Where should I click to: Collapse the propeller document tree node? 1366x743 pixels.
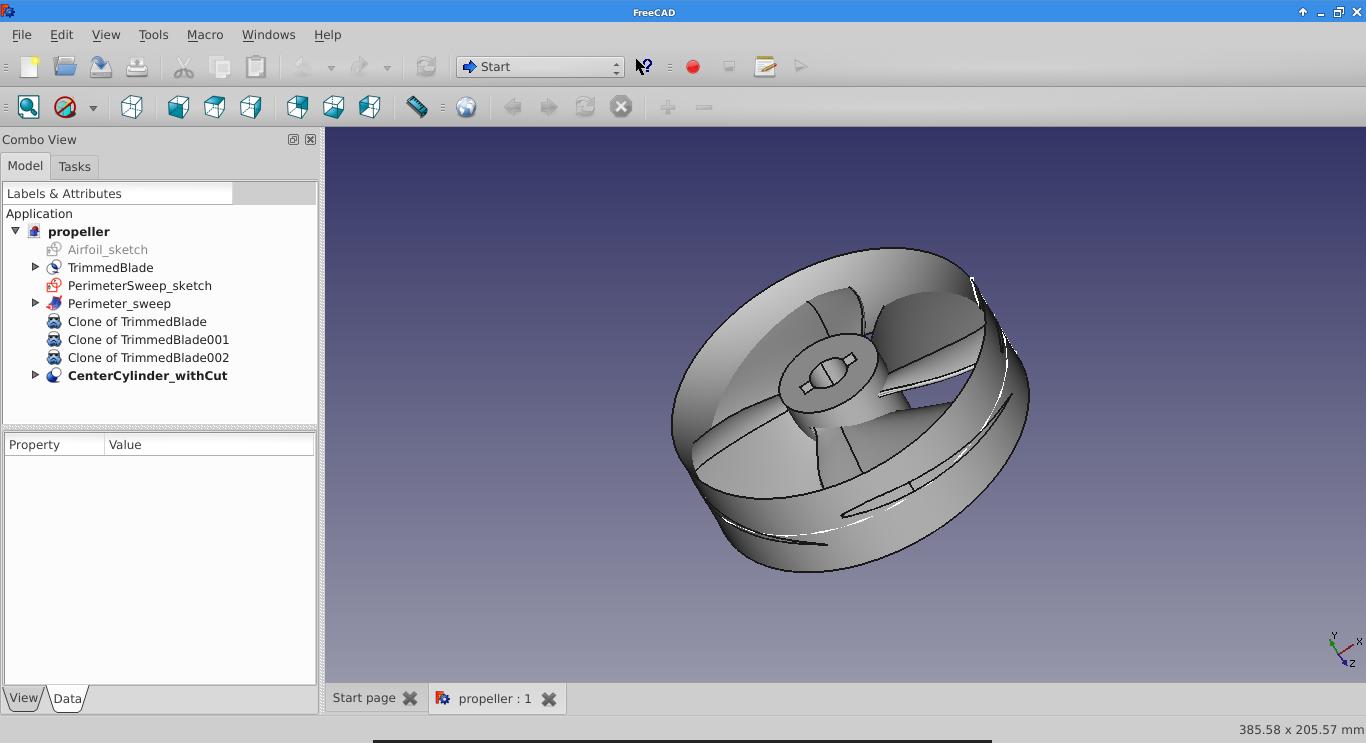coord(16,231)
